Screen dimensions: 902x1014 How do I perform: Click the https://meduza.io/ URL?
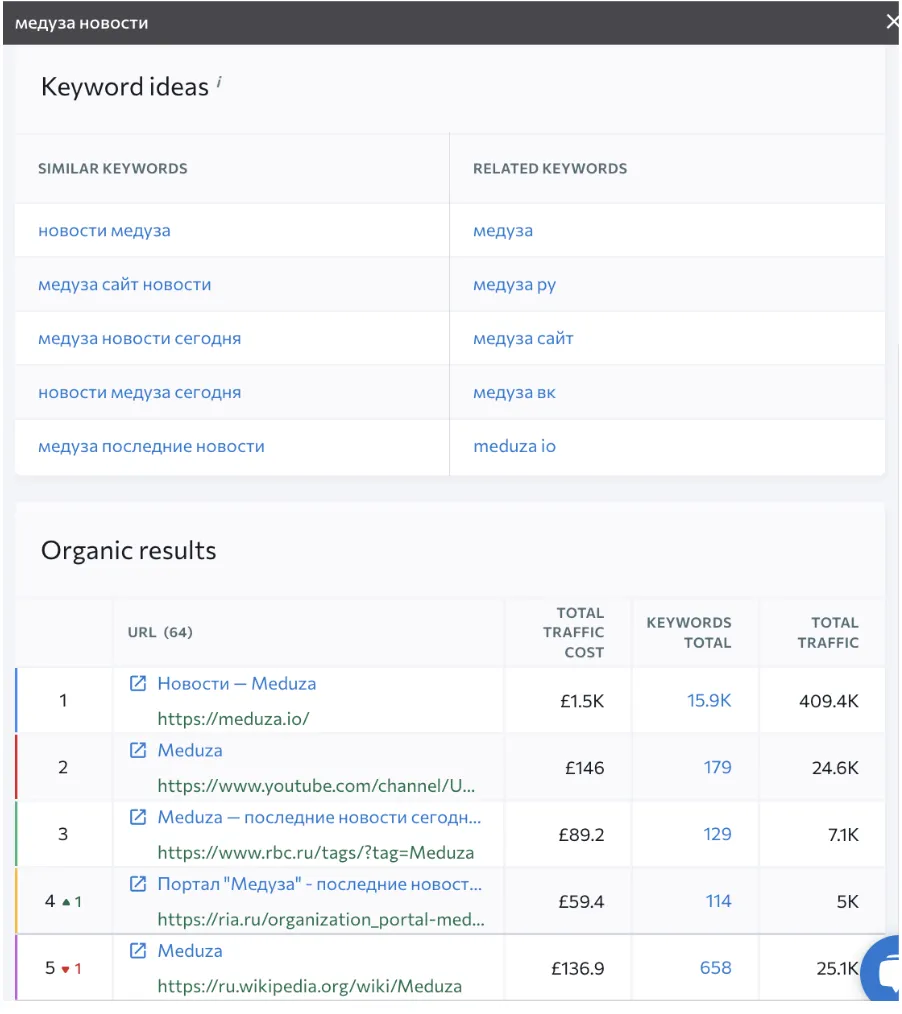pos(233,718)
